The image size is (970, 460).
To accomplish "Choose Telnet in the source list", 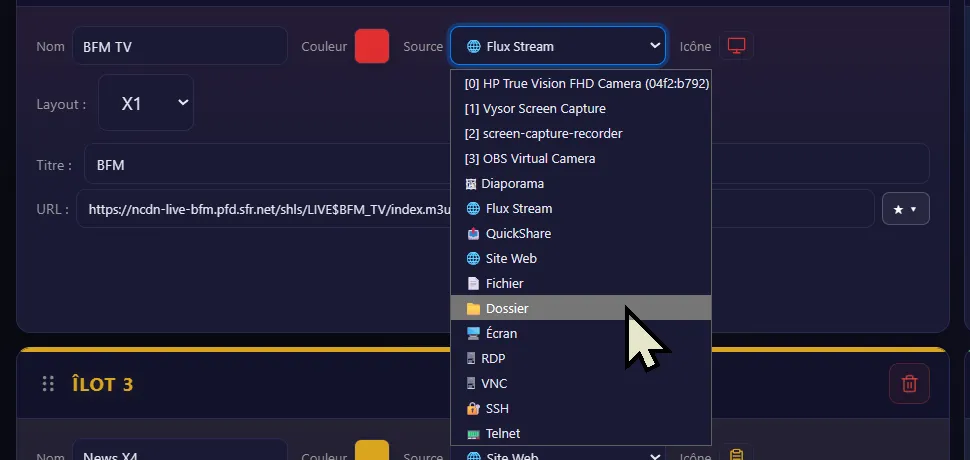I will pos(581,433).
